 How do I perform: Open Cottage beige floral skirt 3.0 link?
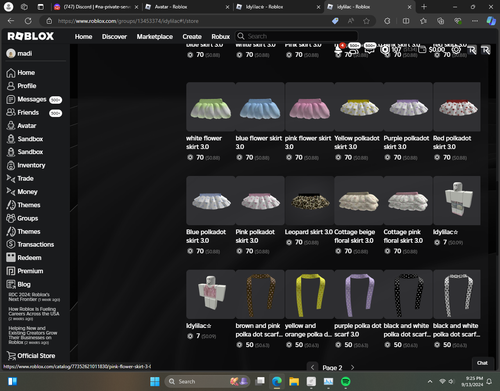(355, 236)
